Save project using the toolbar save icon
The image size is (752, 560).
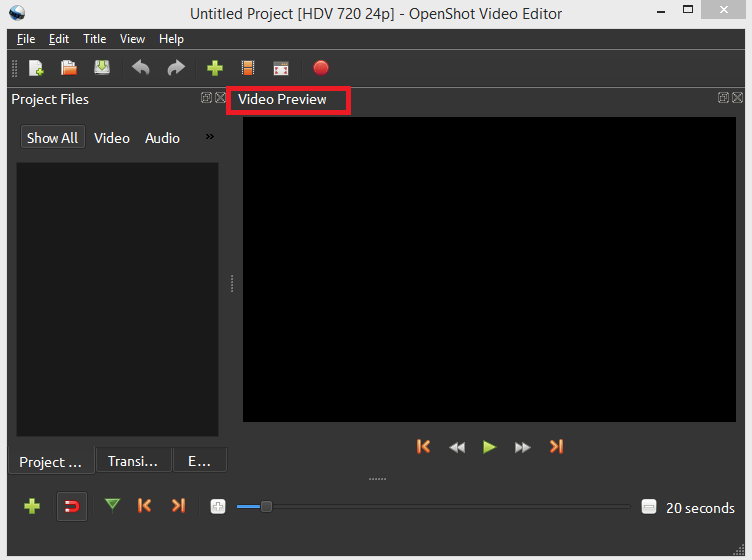pos(102,68)
